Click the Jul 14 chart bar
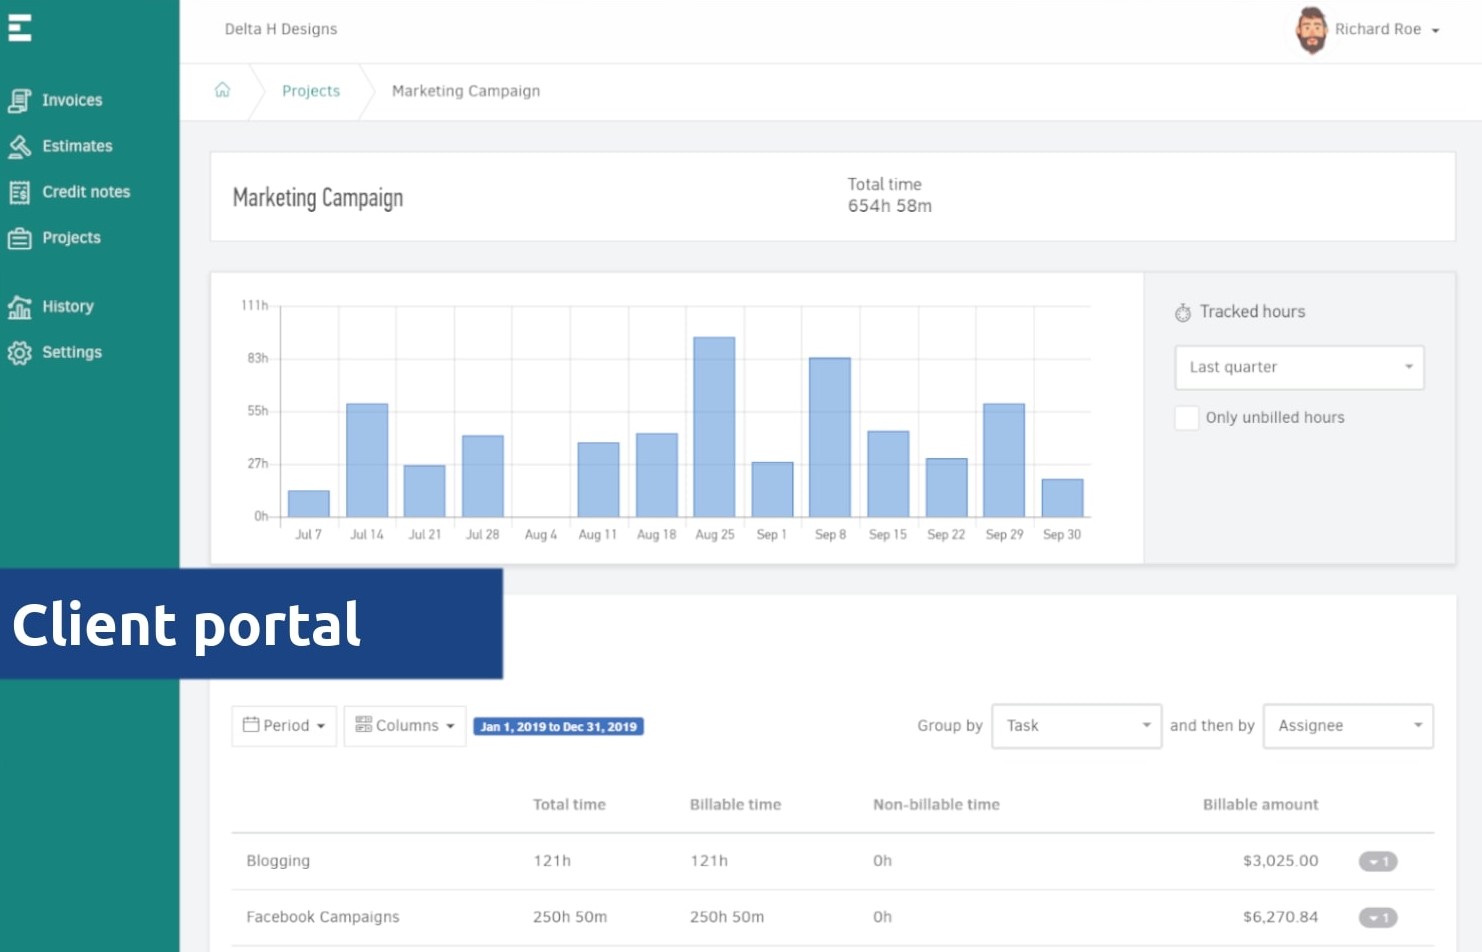Screen dimensions: 1482x952 point(367,460)
